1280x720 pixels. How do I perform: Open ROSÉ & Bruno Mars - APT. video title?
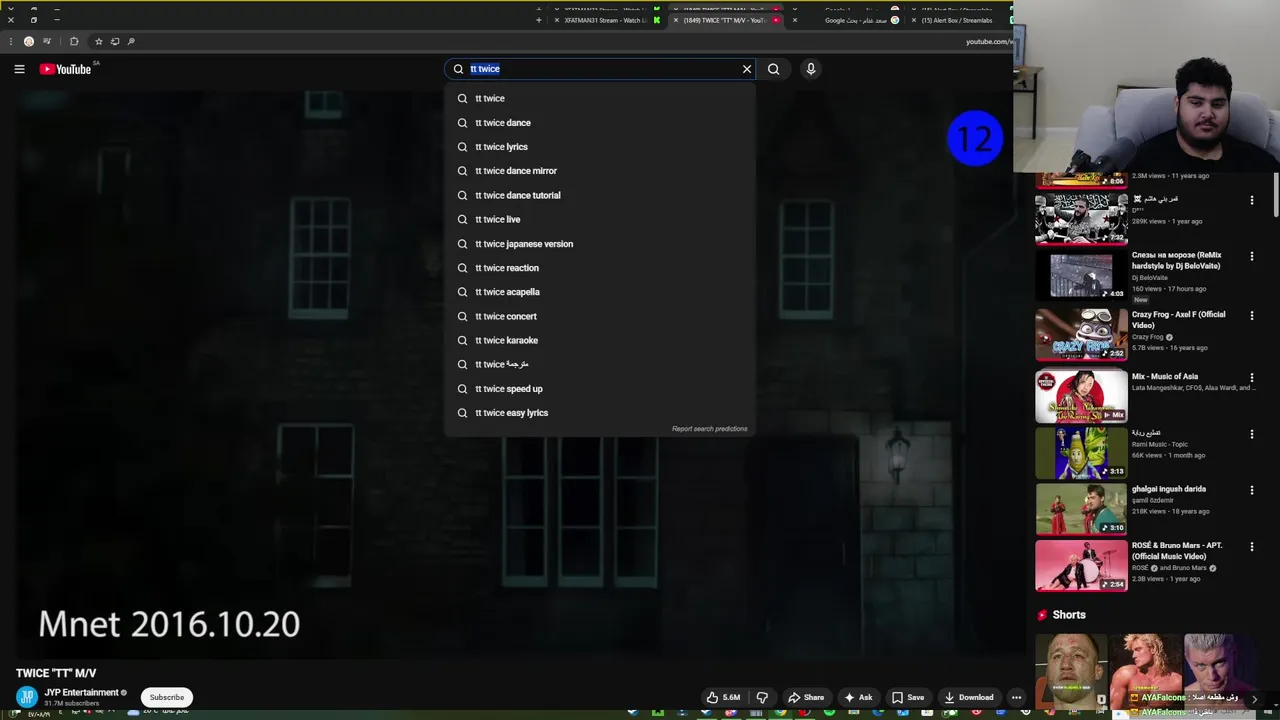point(1177,551)
